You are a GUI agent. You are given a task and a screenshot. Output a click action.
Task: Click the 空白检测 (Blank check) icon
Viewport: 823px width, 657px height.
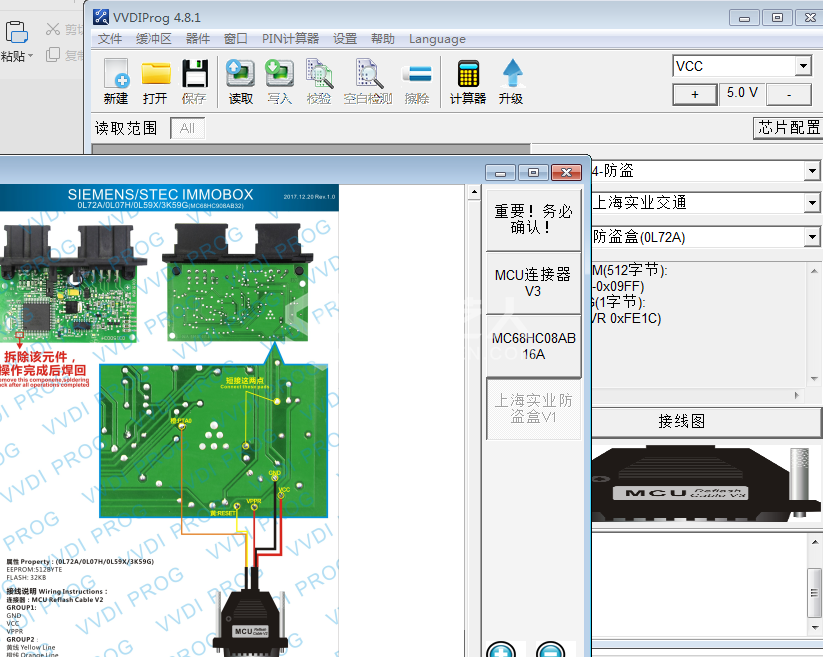point(368,73)
